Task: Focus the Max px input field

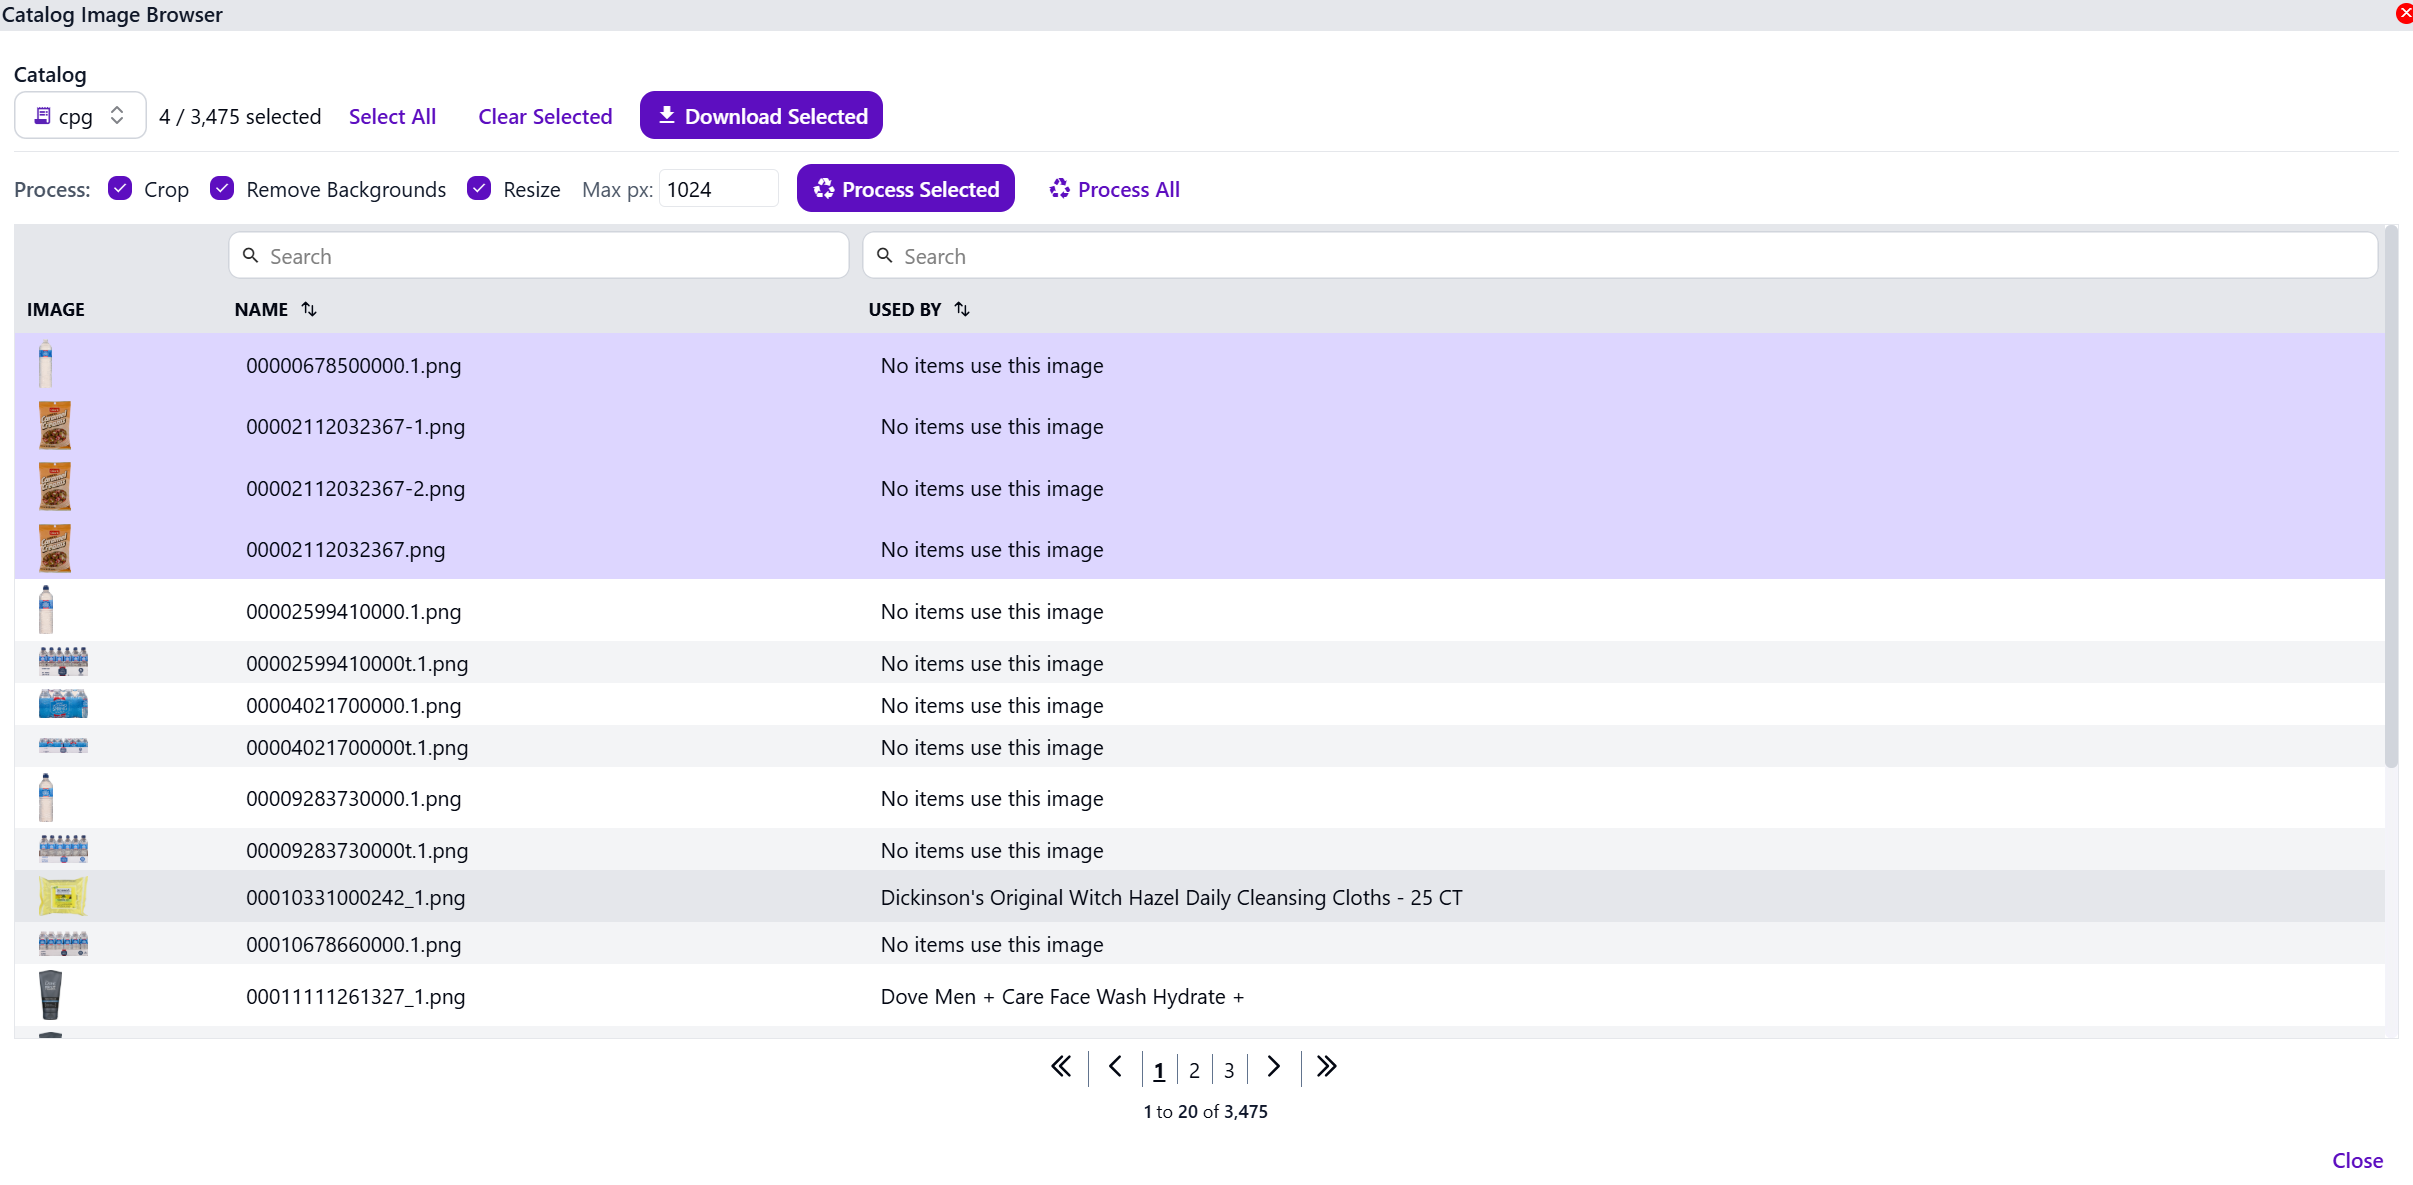Action: coord(718,189)
